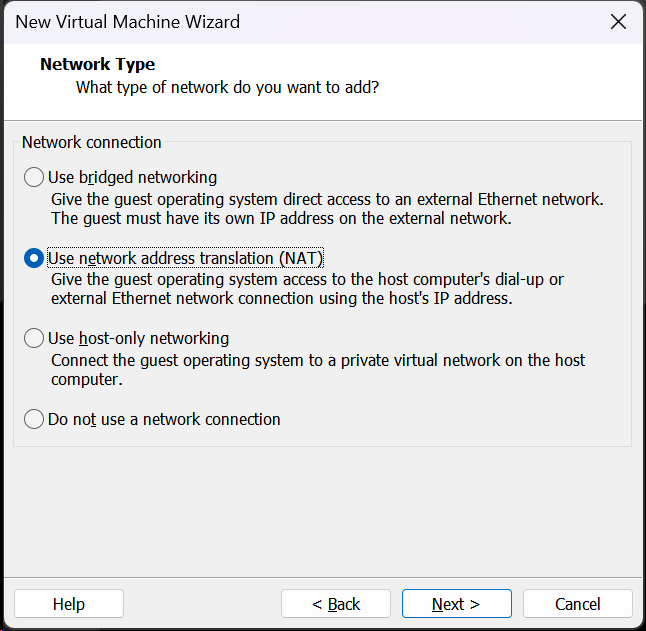Proceed with the Next button

[456, 604]
